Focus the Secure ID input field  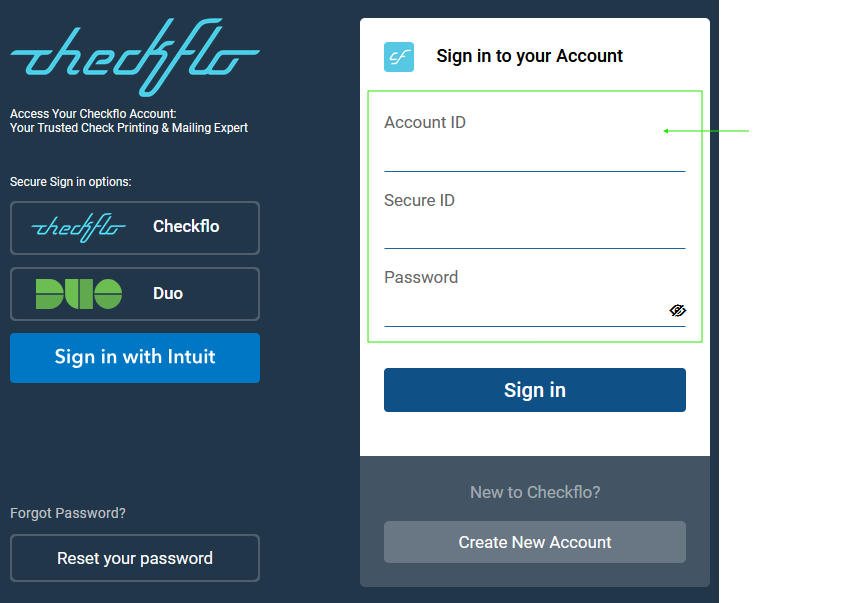(535, 232)
